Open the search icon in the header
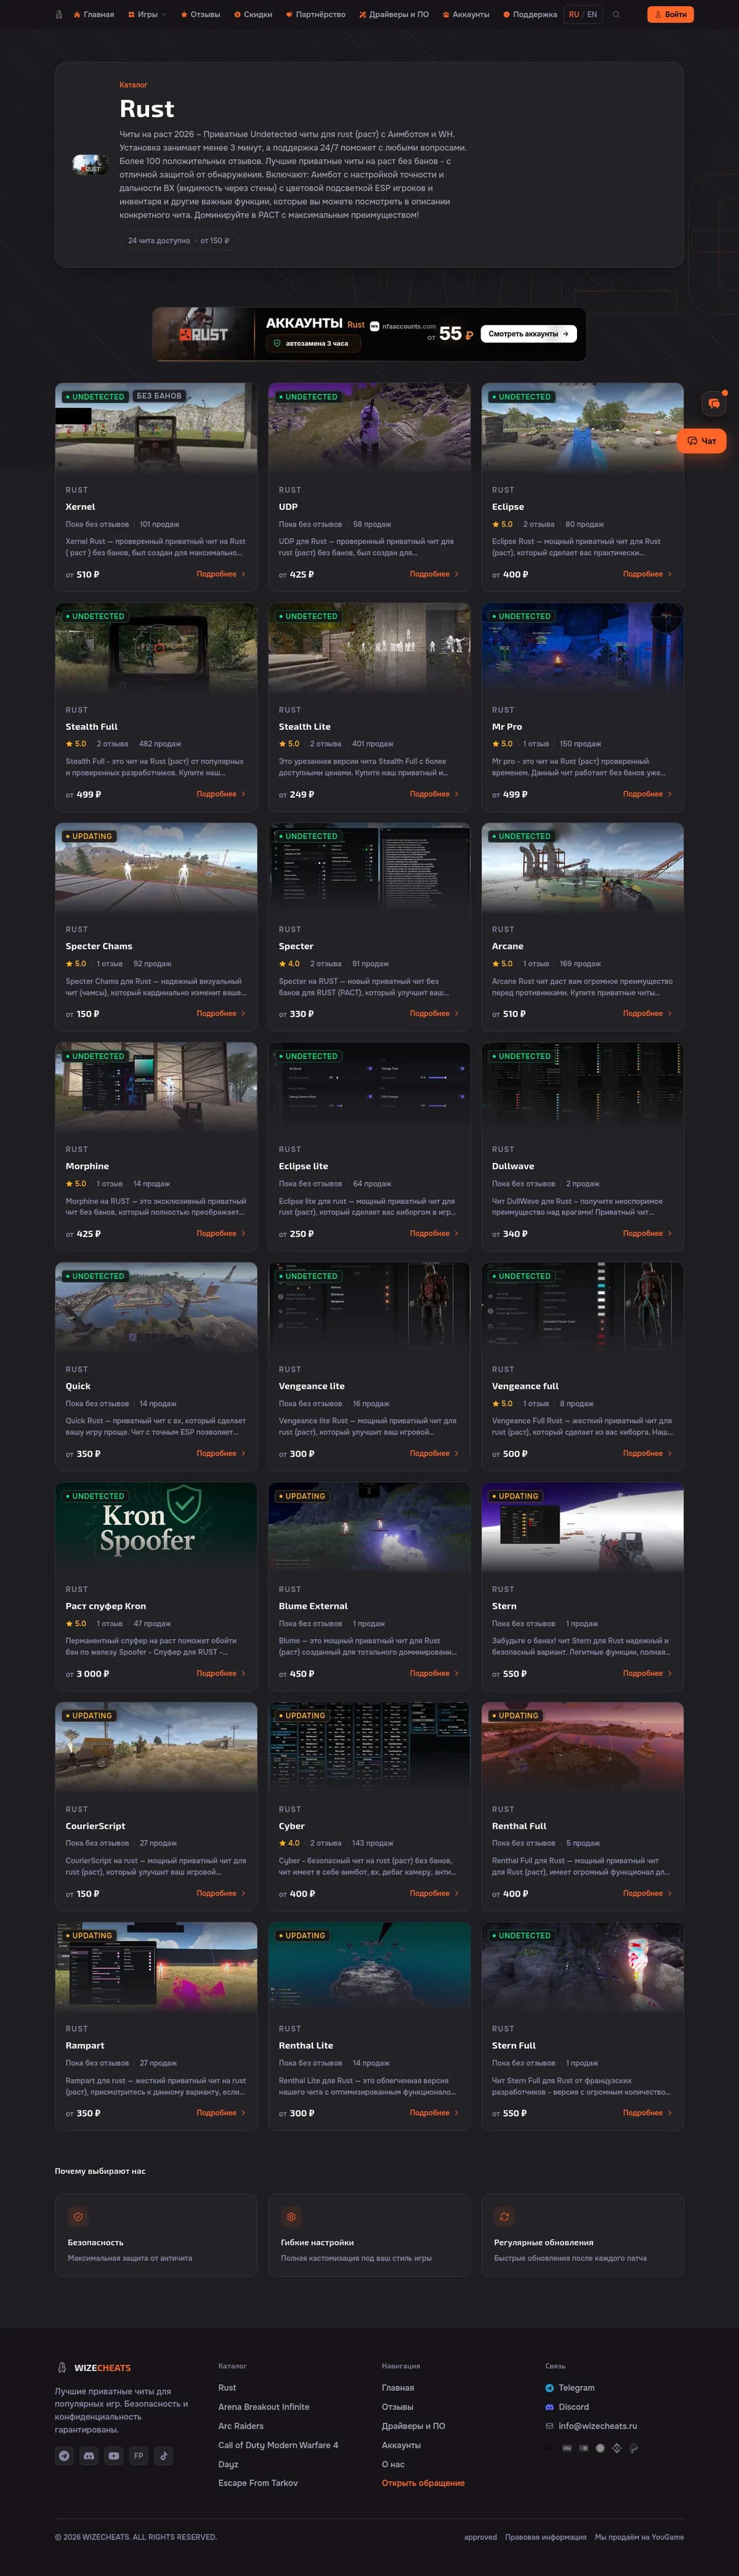Image resolution: width=739 pixels, height=2576 pixels. tap(616, 15)
